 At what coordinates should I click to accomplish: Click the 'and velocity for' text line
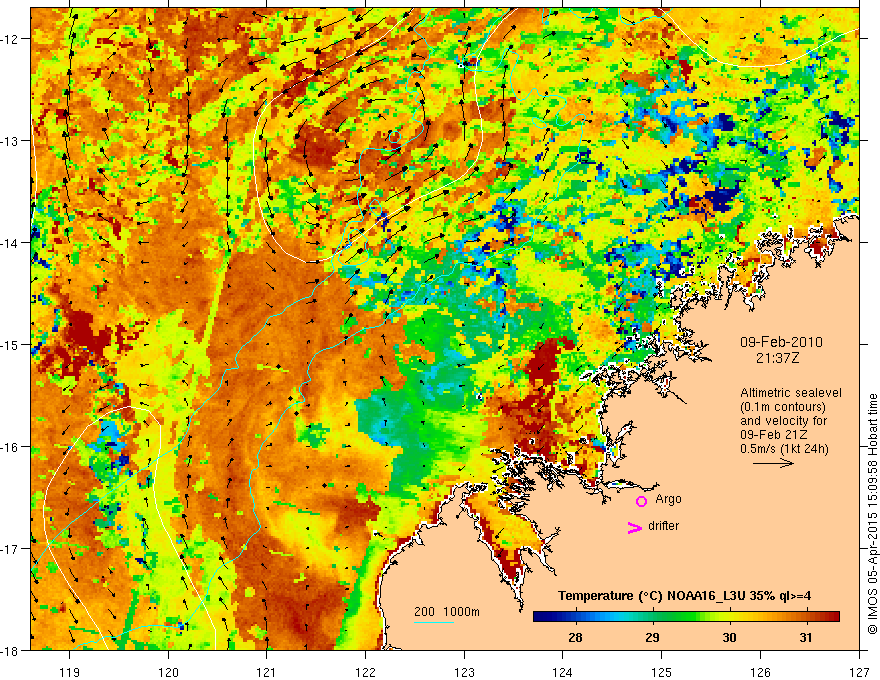point(783,421)
